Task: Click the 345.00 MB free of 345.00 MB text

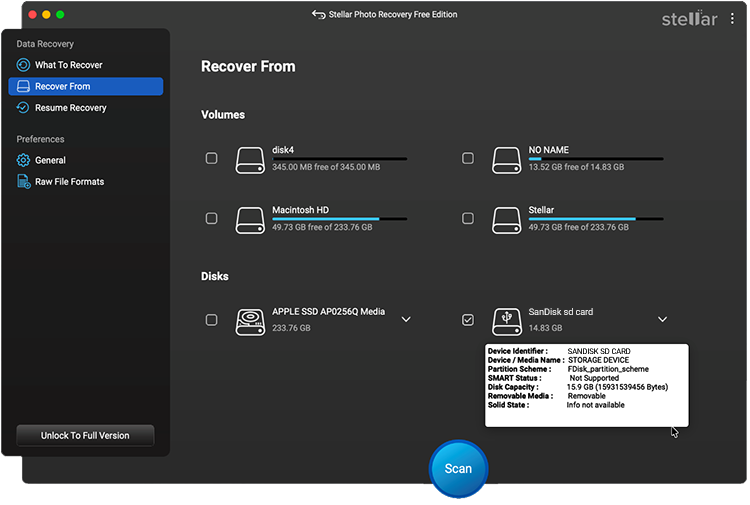Action: tap(326, 167)
